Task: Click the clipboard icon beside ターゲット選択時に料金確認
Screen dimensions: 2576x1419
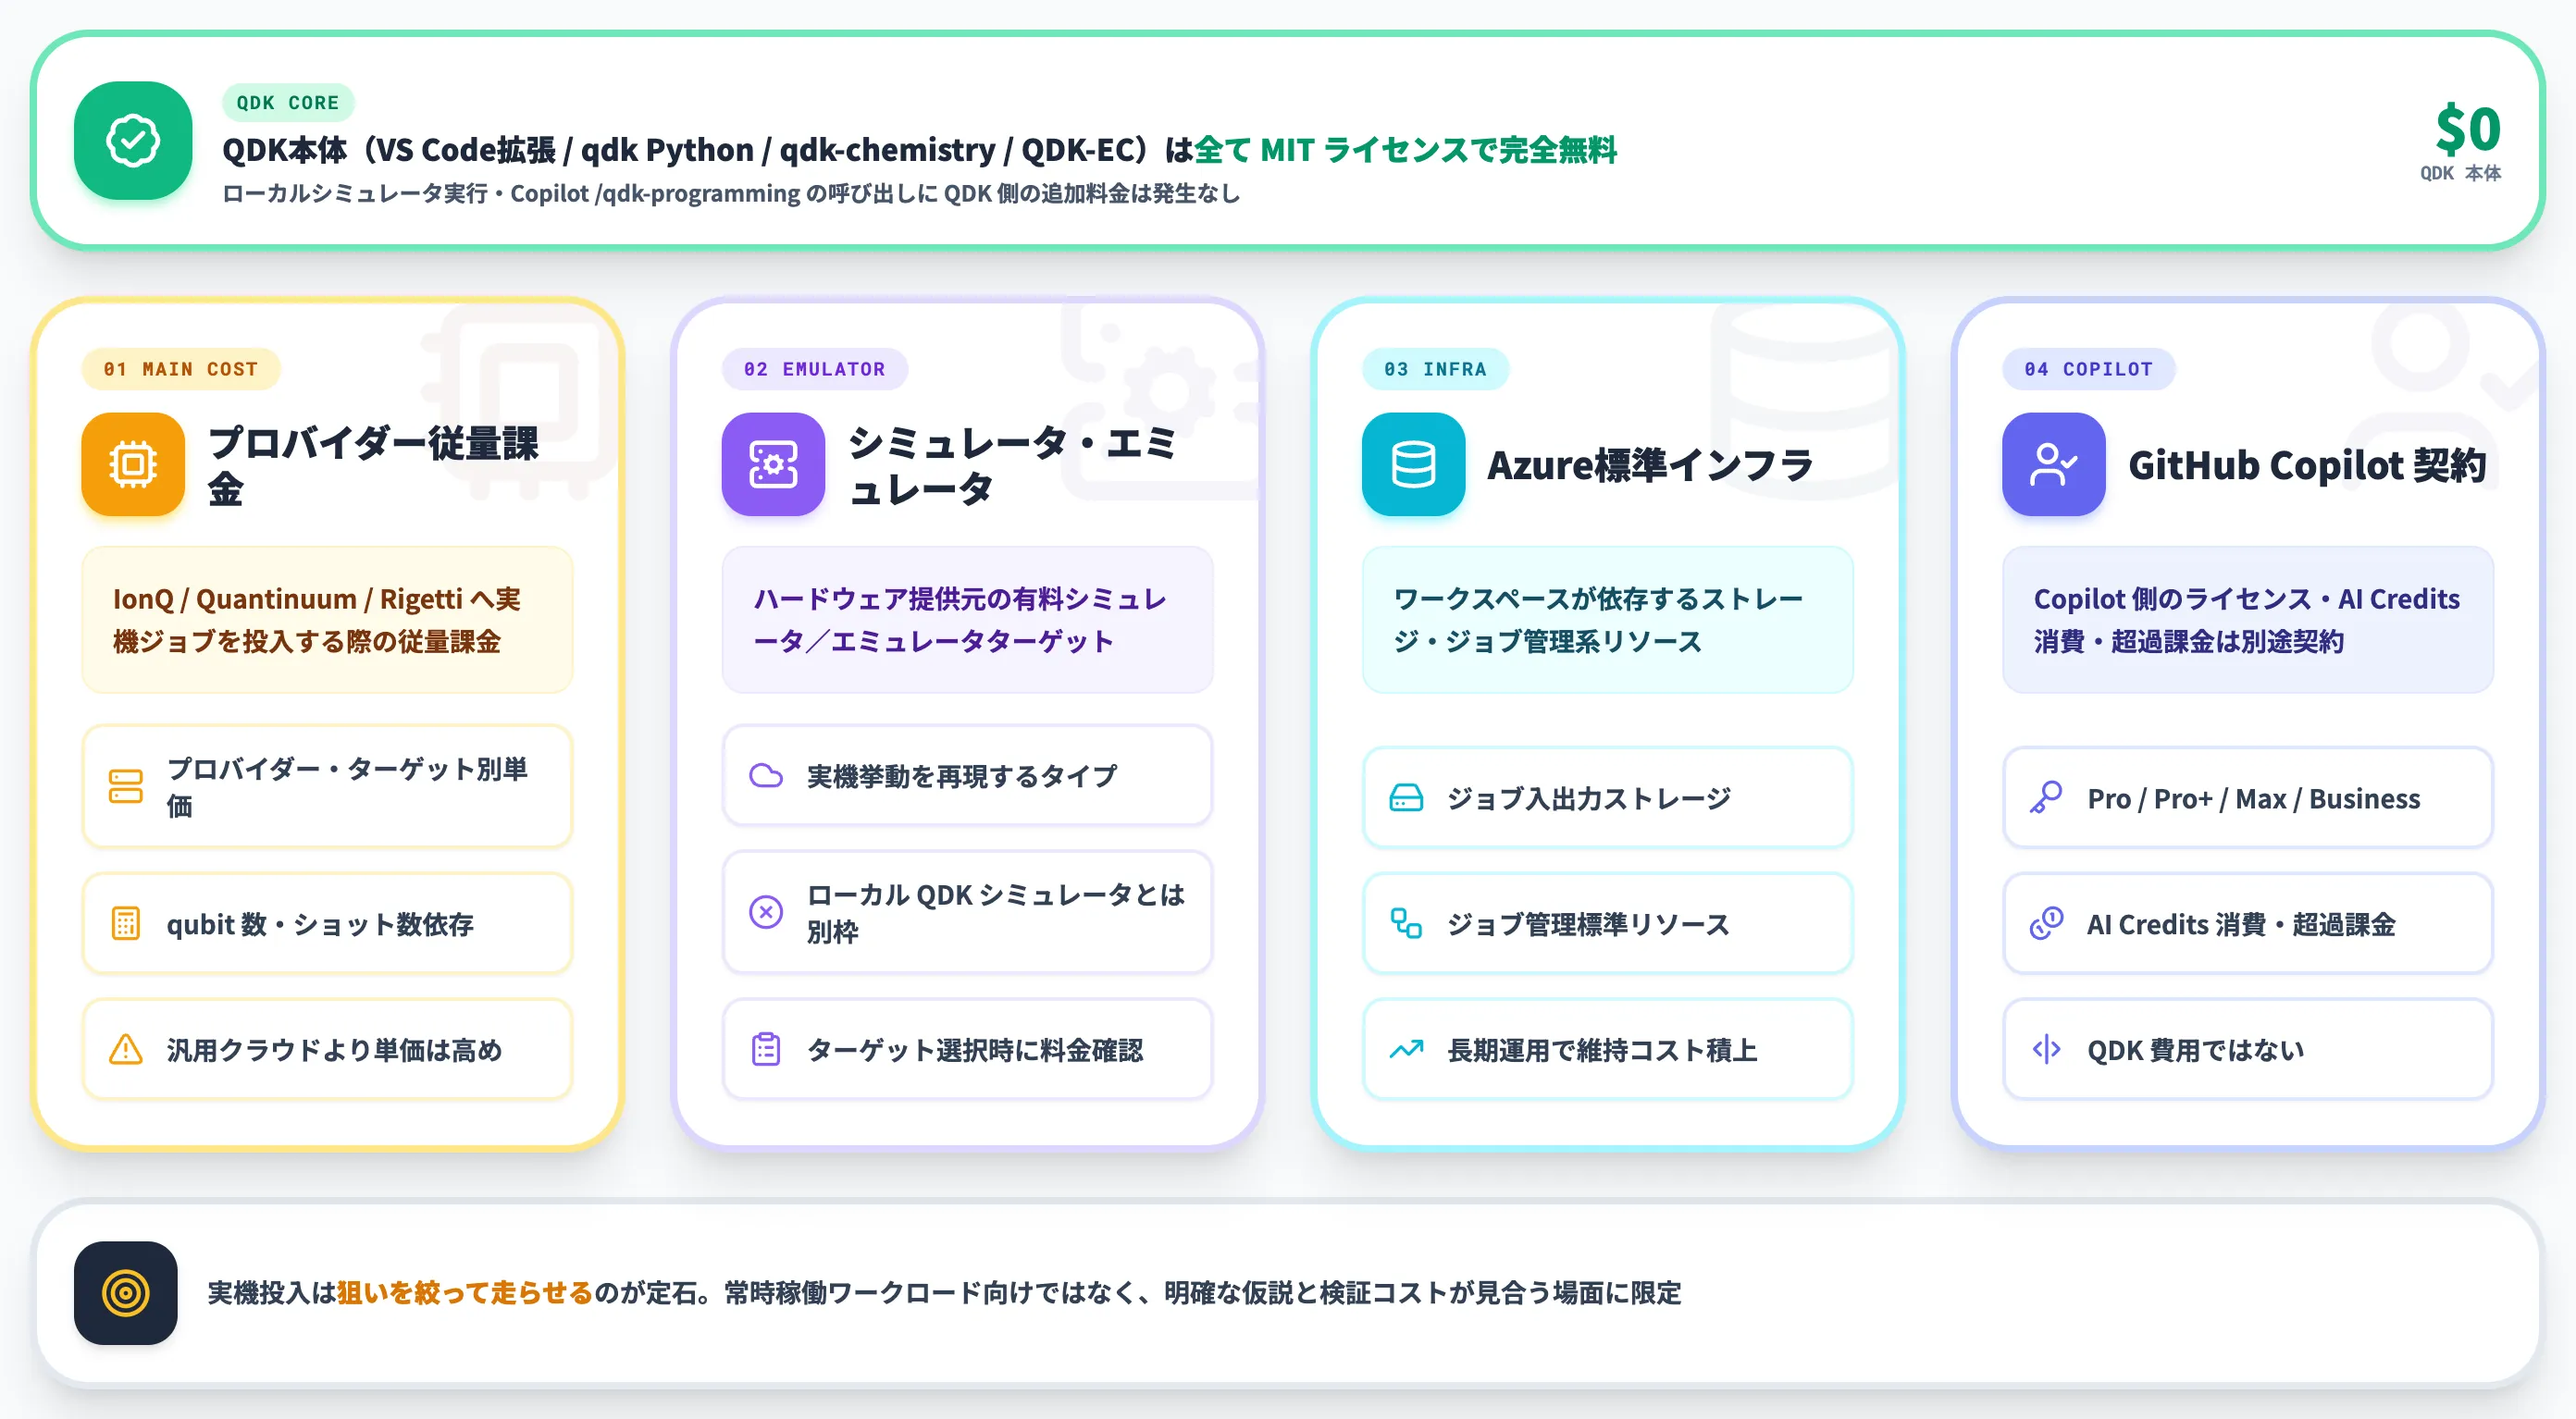Action: [x=766, y=1049]
